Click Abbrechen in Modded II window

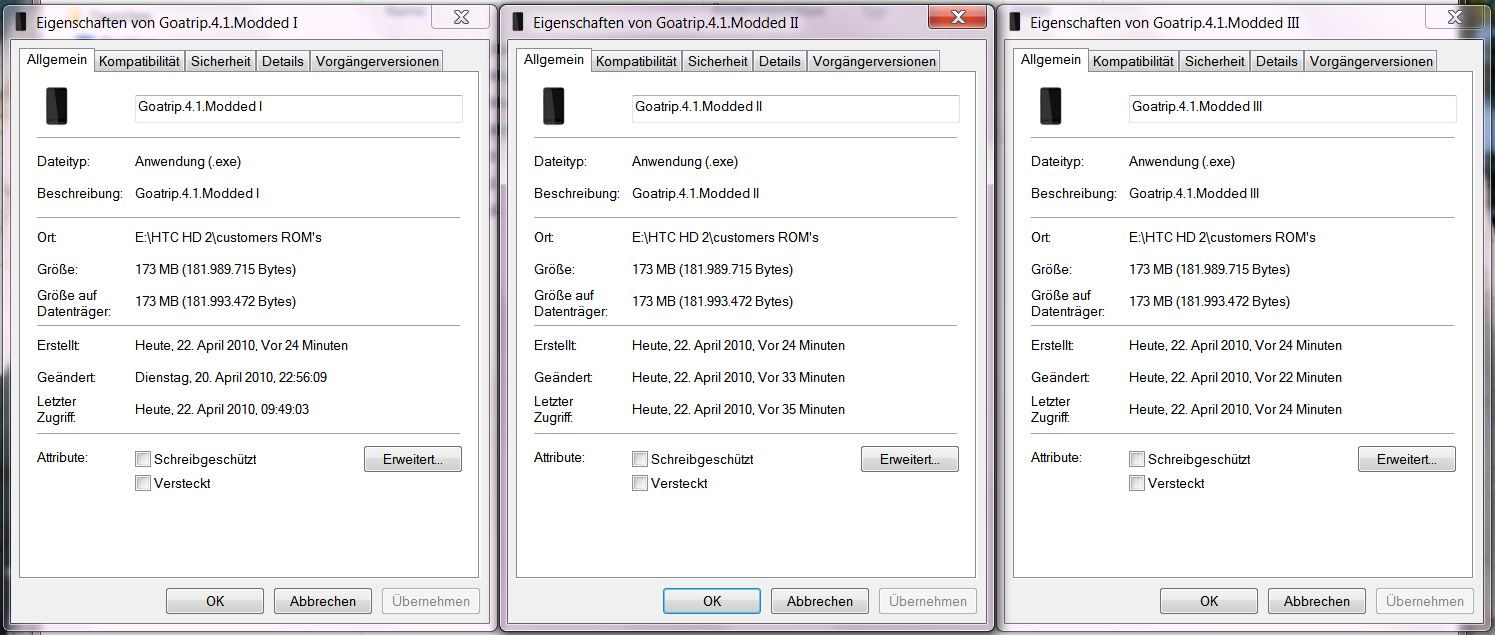point(820,601)
